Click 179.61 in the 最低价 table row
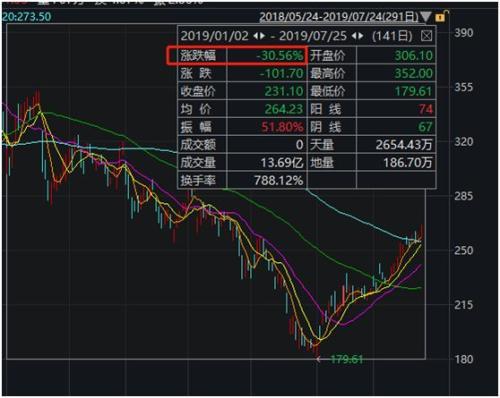 pyautogui.click(x=414, y=91)
